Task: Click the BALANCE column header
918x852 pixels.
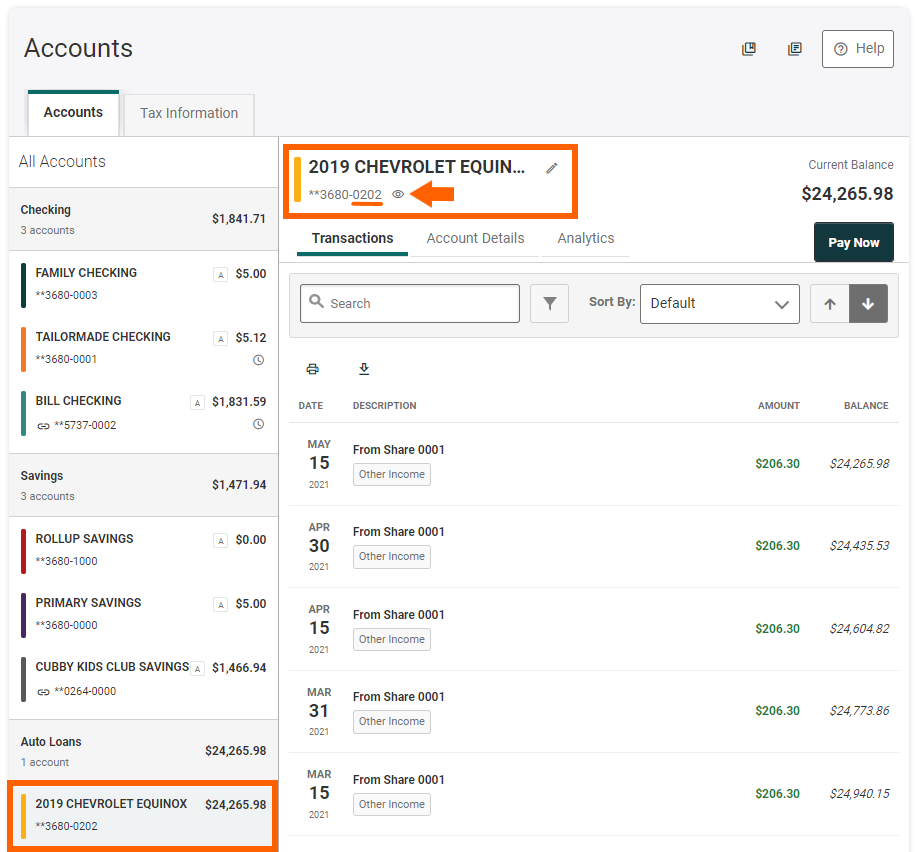Action: click(866, 406)
